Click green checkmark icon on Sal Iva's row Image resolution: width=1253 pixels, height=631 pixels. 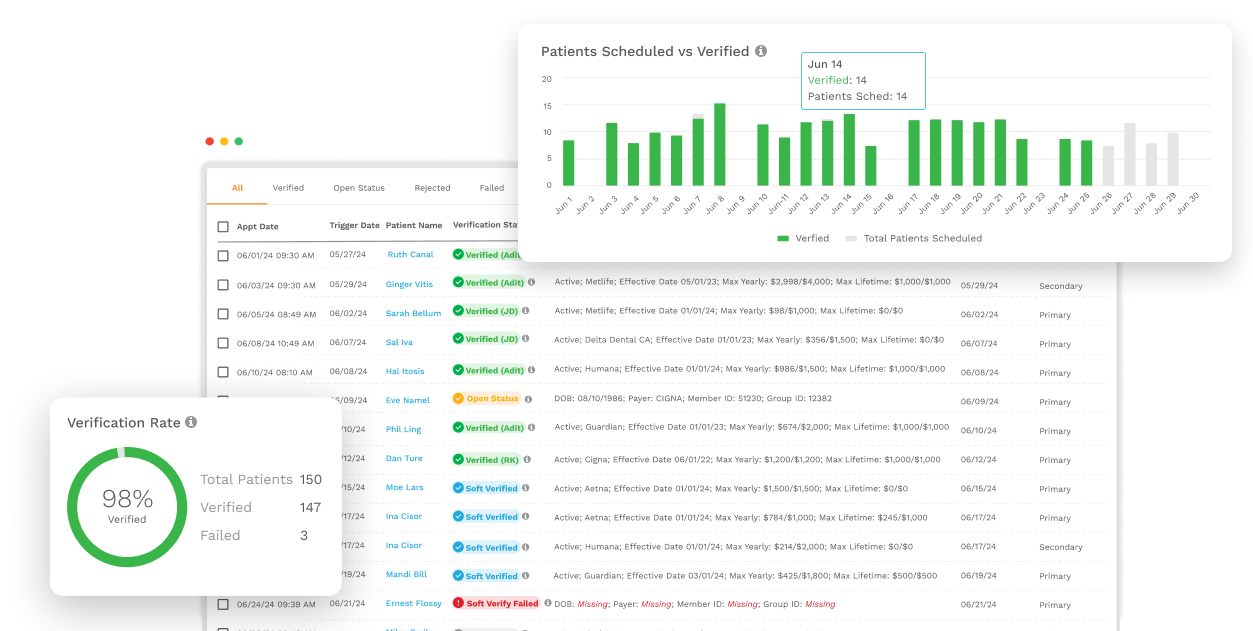coord(459,340)
